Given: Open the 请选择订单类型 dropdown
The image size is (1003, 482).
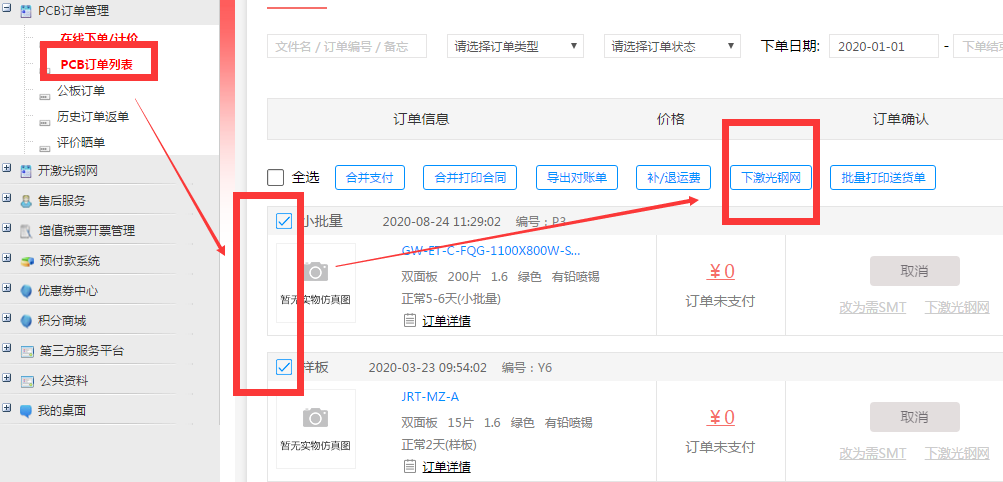Looking at the screenshot, I should [515, 46].
